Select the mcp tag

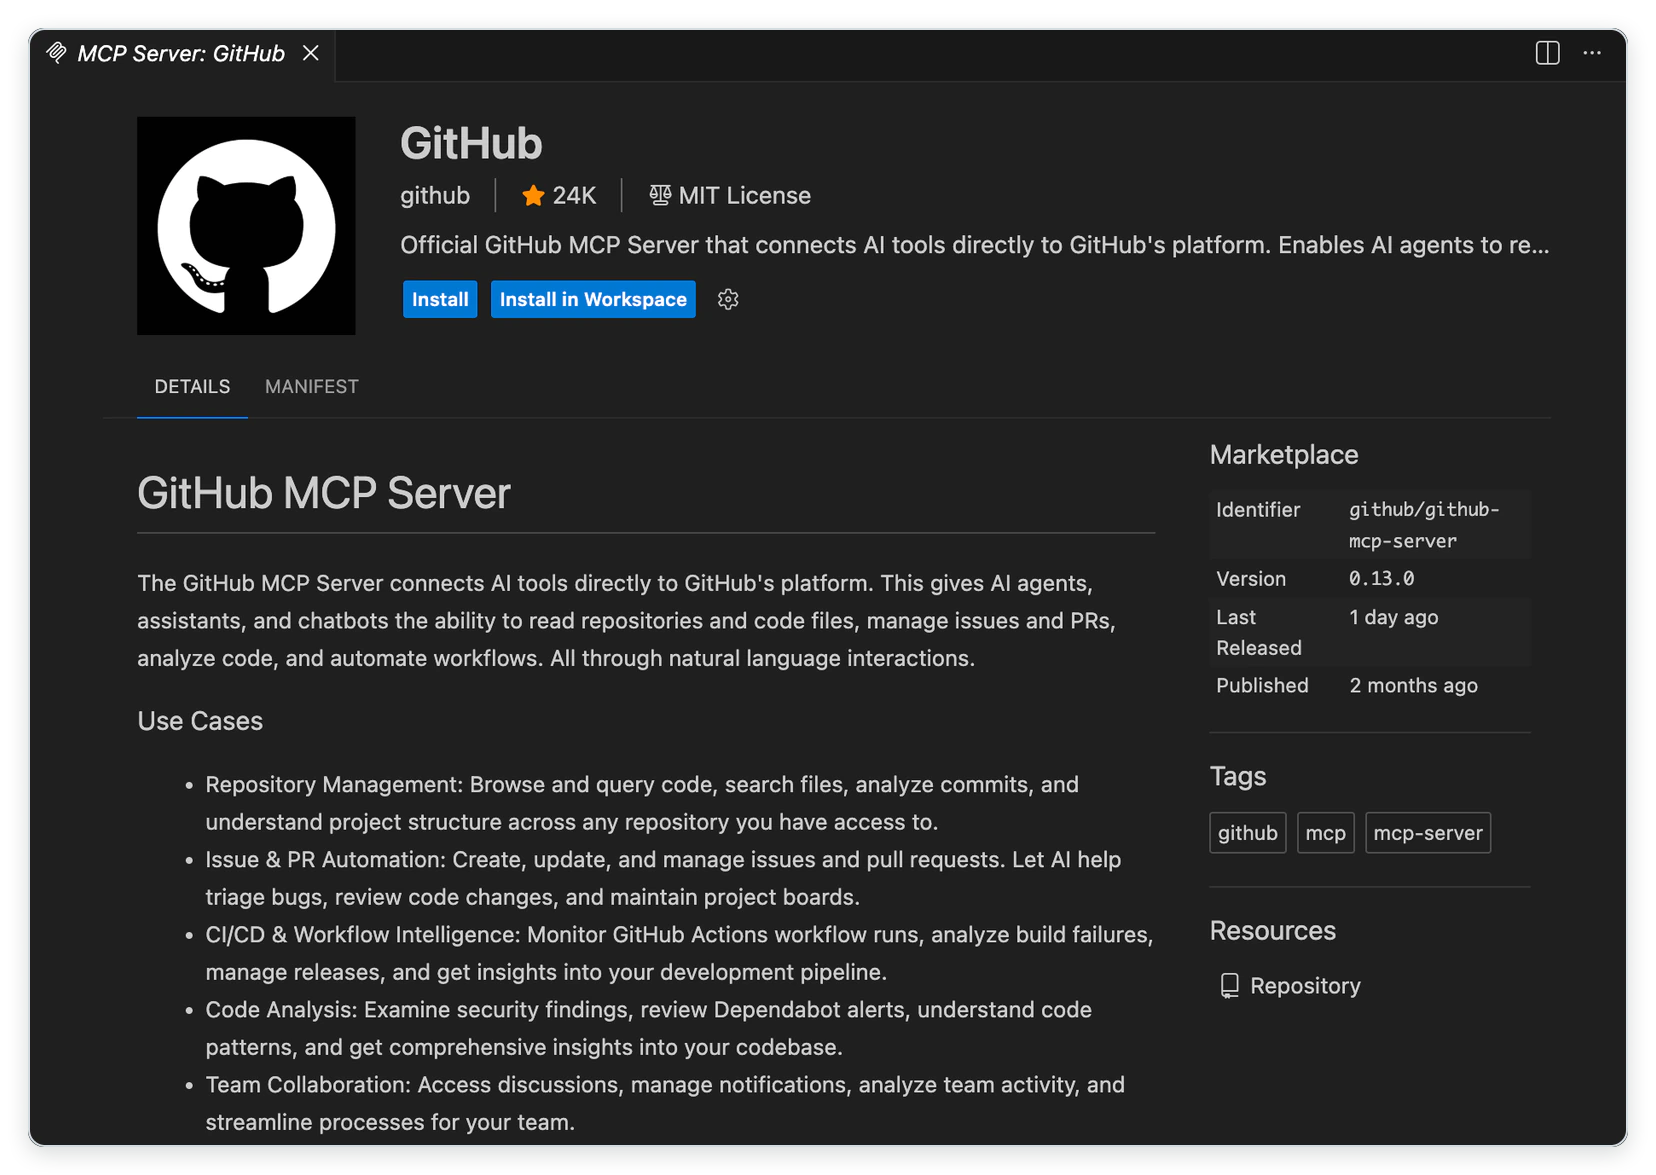tap(1326, 833)
